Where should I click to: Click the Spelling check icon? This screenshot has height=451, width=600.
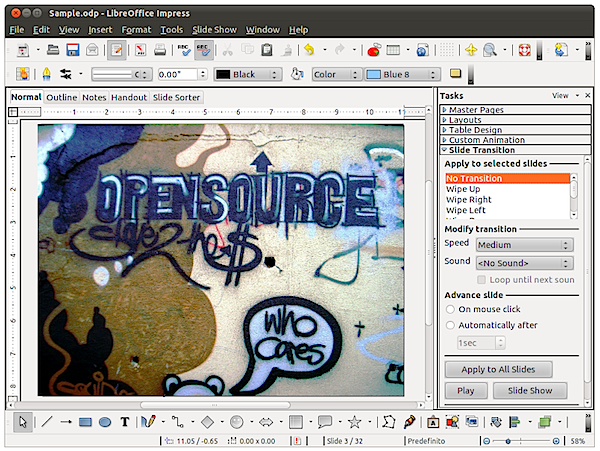click(184, 50)
